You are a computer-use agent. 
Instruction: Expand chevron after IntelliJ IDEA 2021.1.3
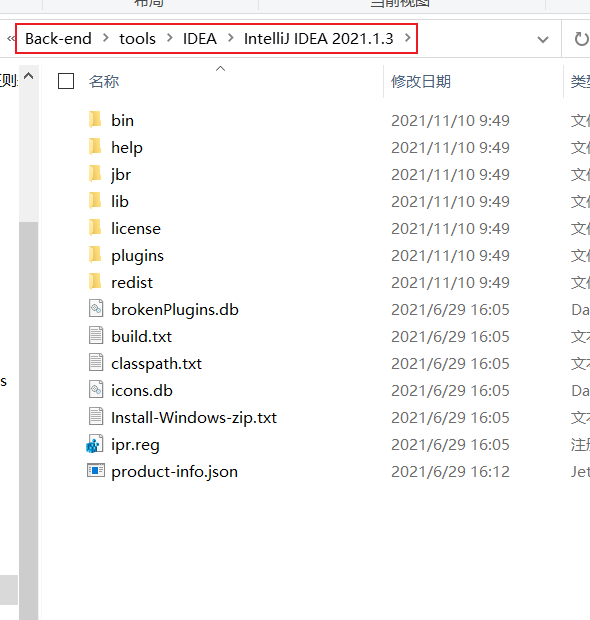(408, 38)
